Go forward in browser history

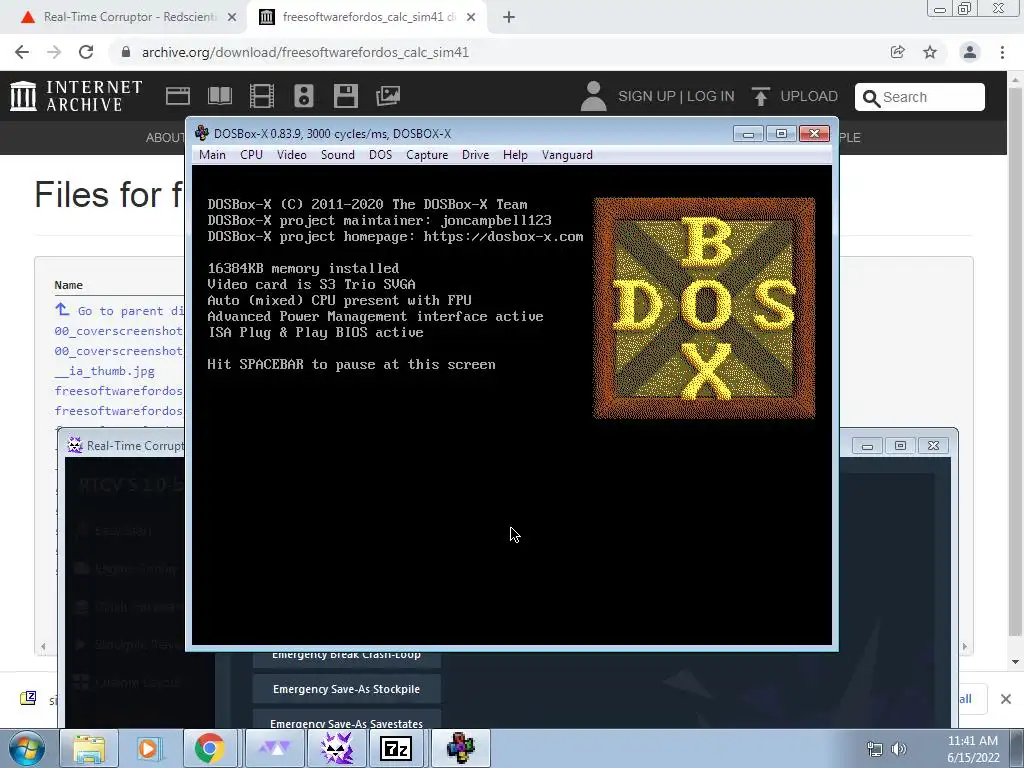point(54,52)
